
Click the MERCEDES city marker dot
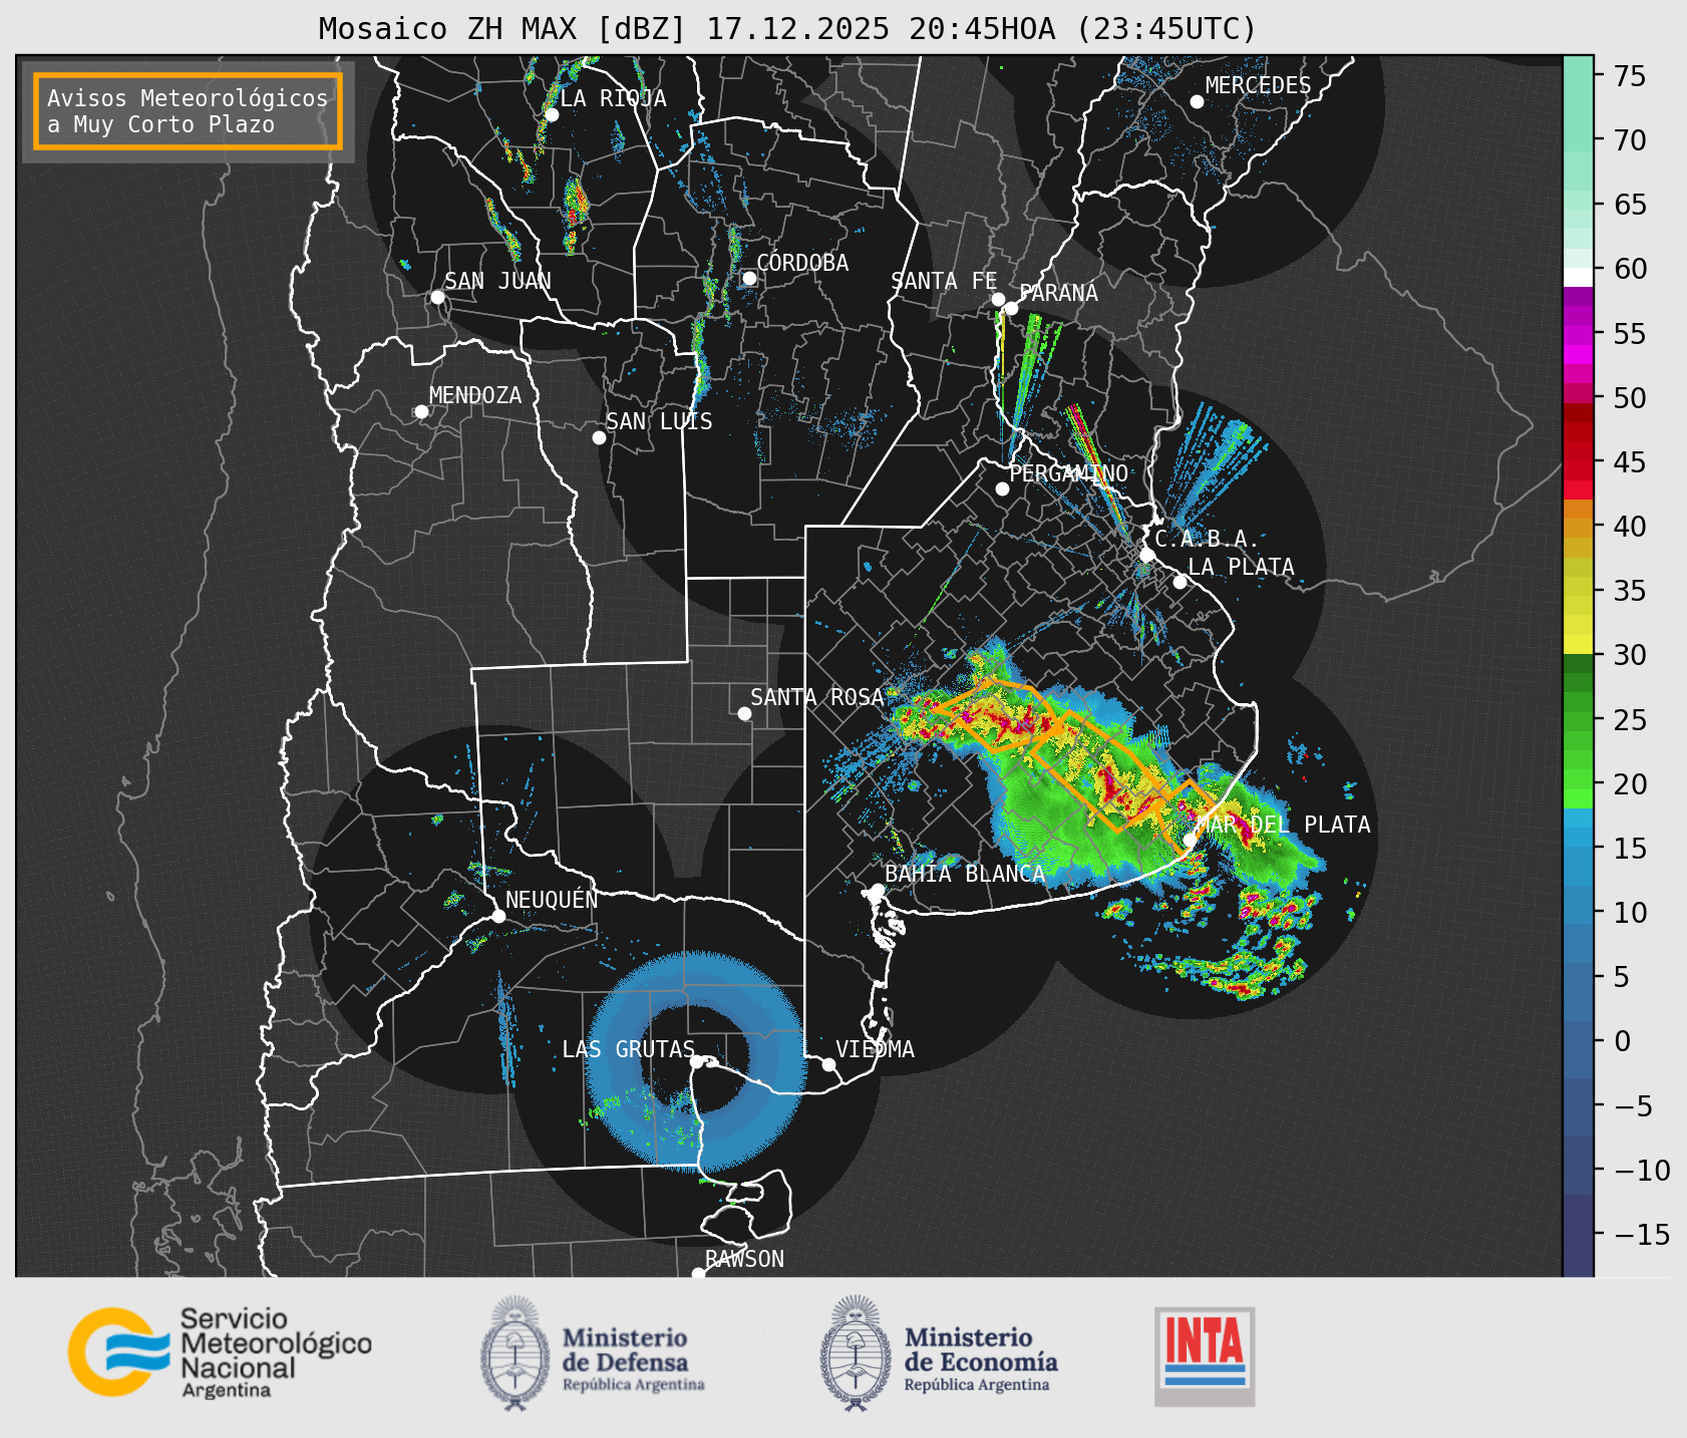point(1197,102)
